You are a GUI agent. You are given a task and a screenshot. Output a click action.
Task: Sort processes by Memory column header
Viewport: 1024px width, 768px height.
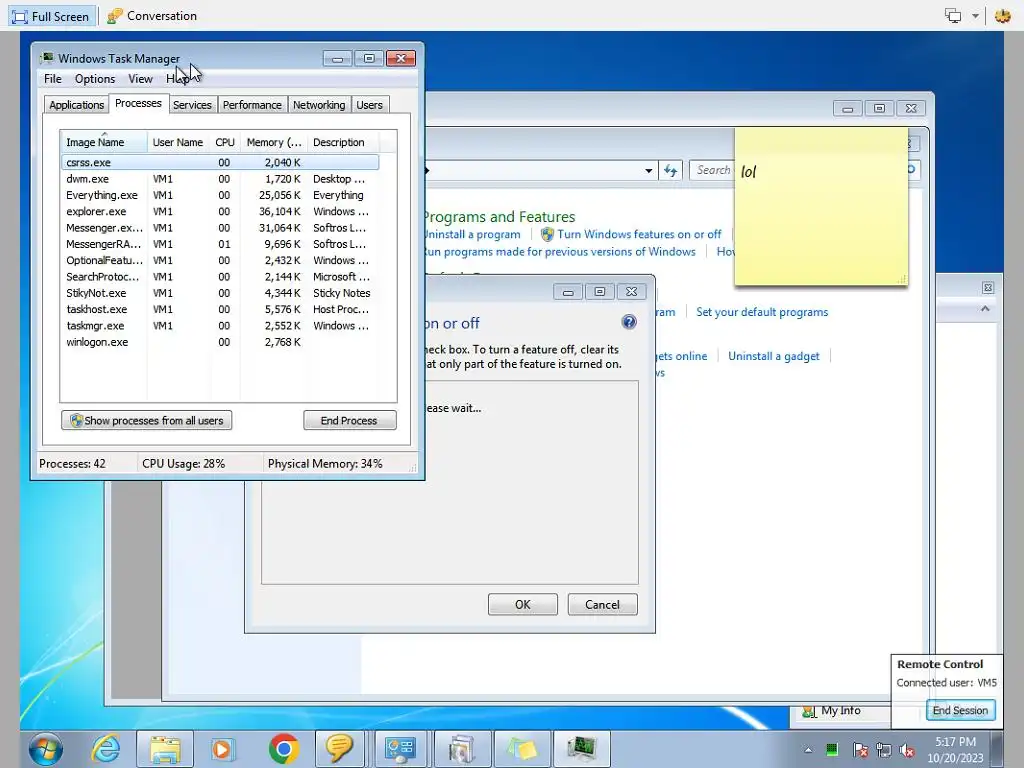coord(274,142)
